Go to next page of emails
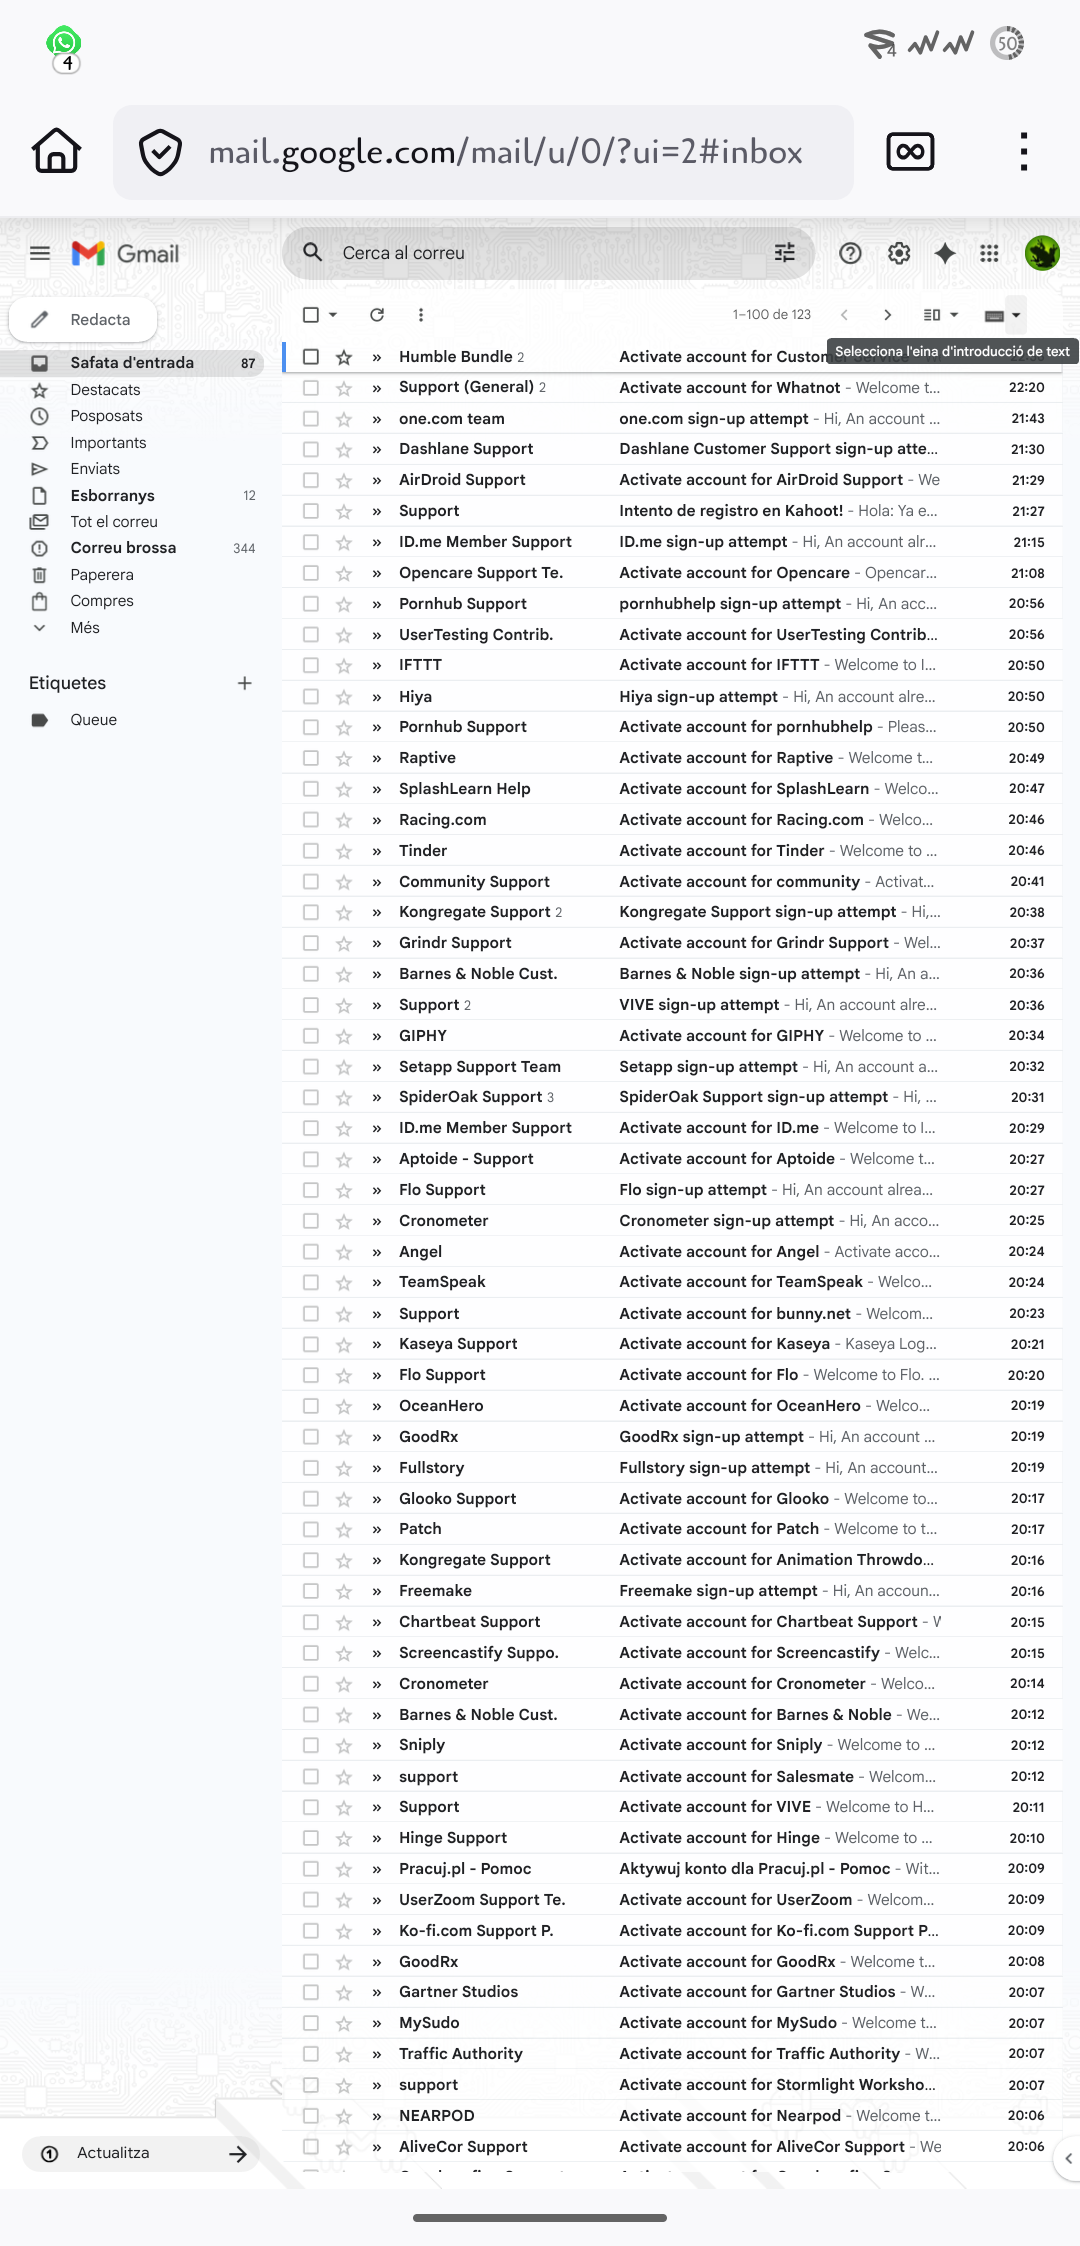The width and height of the screenshot is (1080, 2246). 887,315
